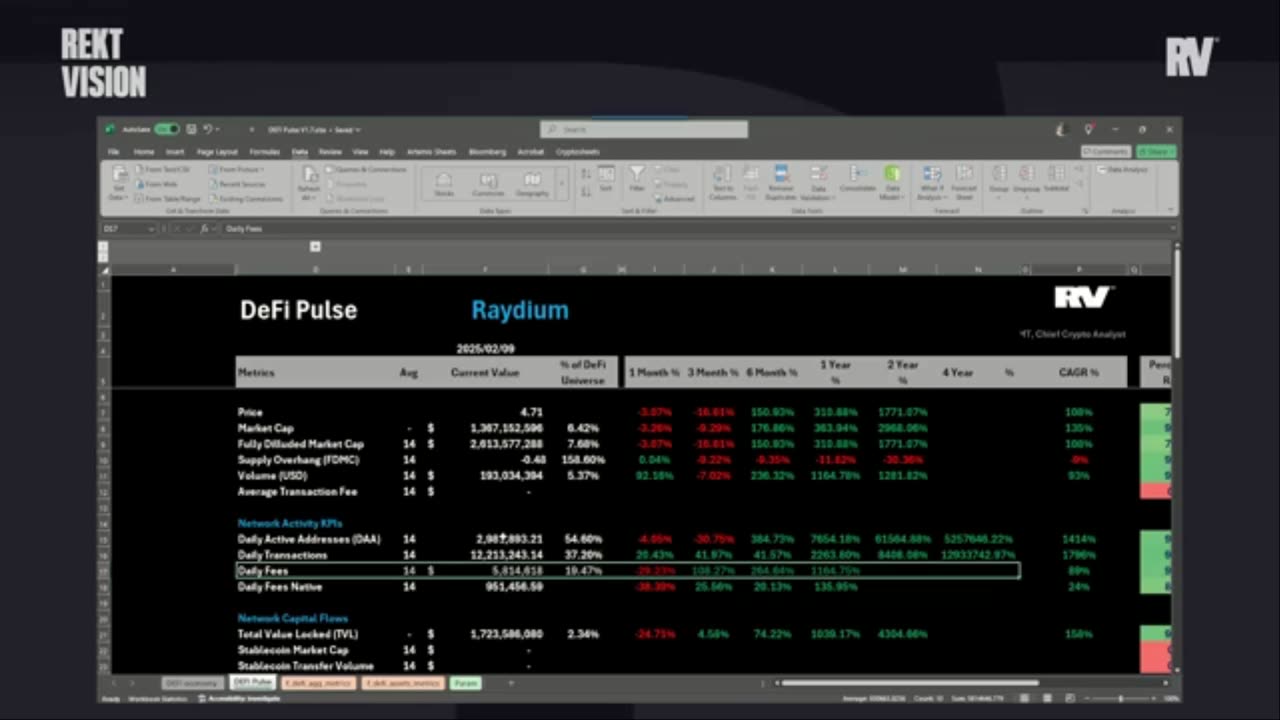Open the Refresh All dropdown

click(x=309, y=183)
